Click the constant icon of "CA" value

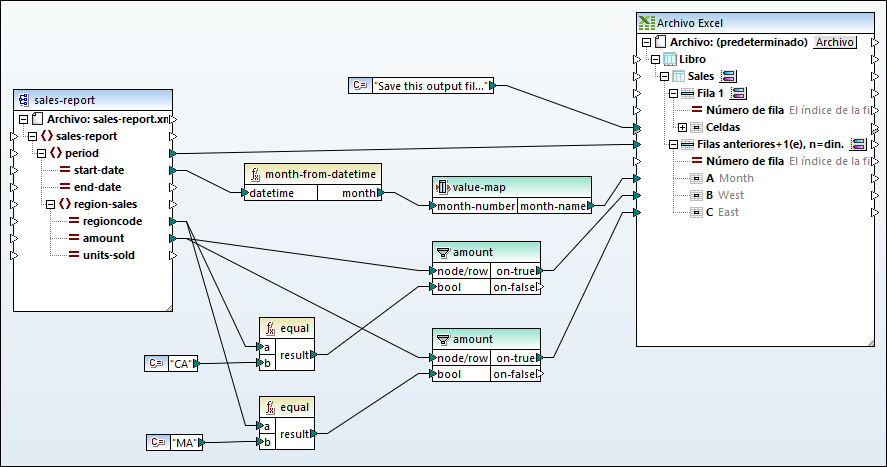tap(156, 364)
